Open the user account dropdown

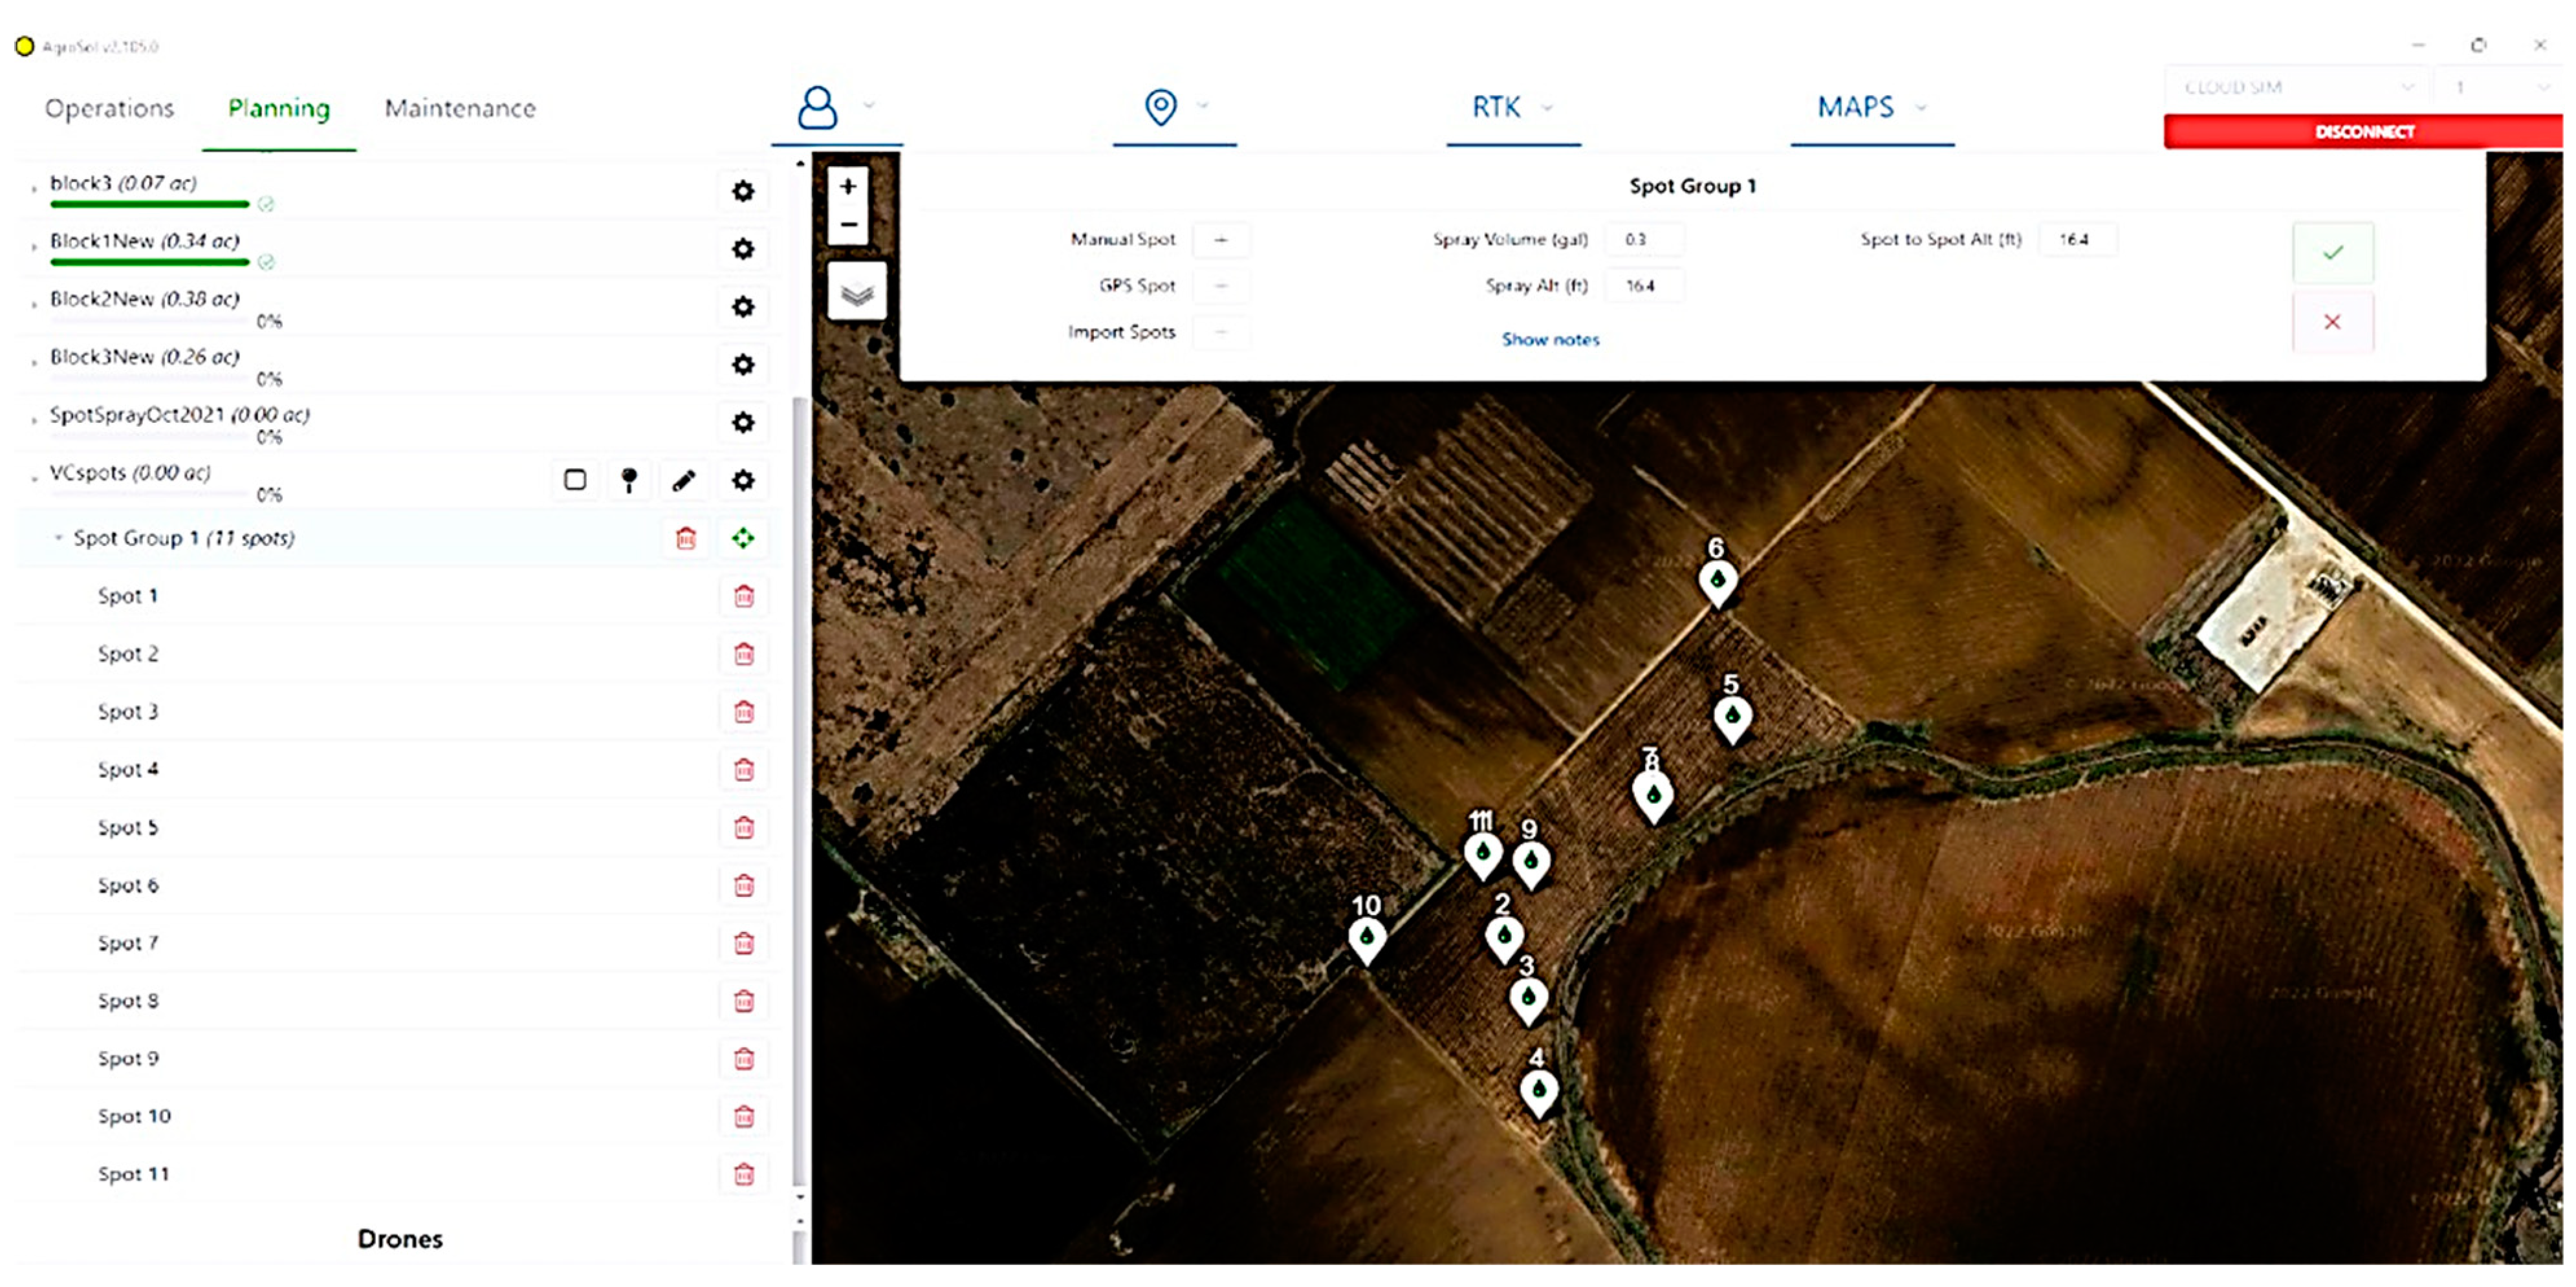pyautogui.click(x=836, y=107)
